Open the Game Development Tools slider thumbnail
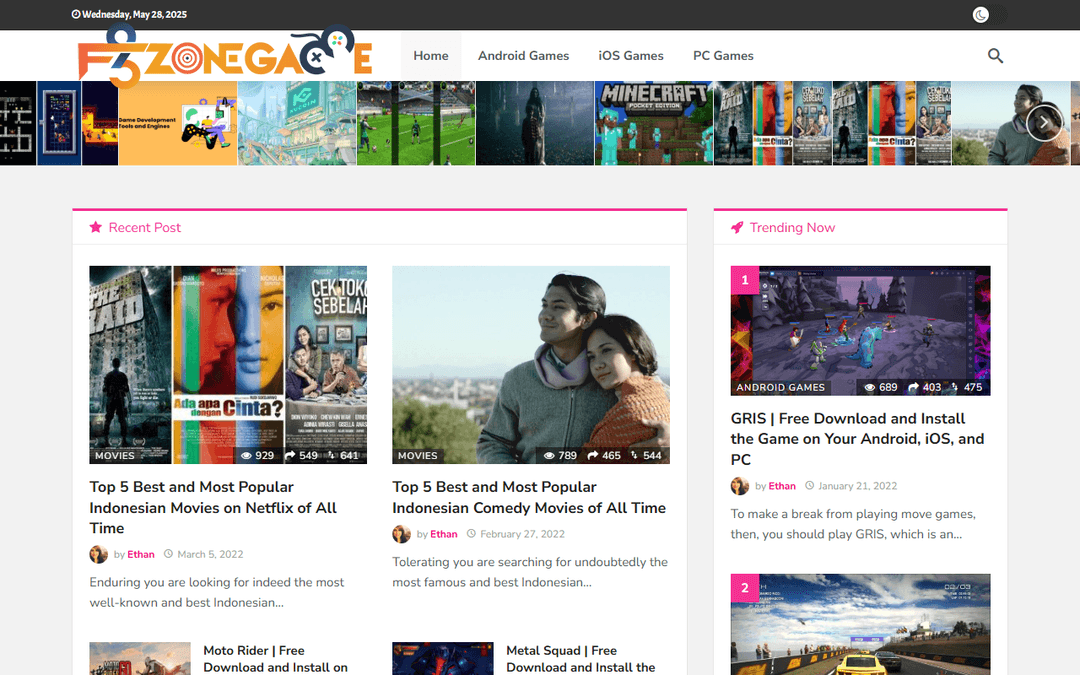 [178, 123]
